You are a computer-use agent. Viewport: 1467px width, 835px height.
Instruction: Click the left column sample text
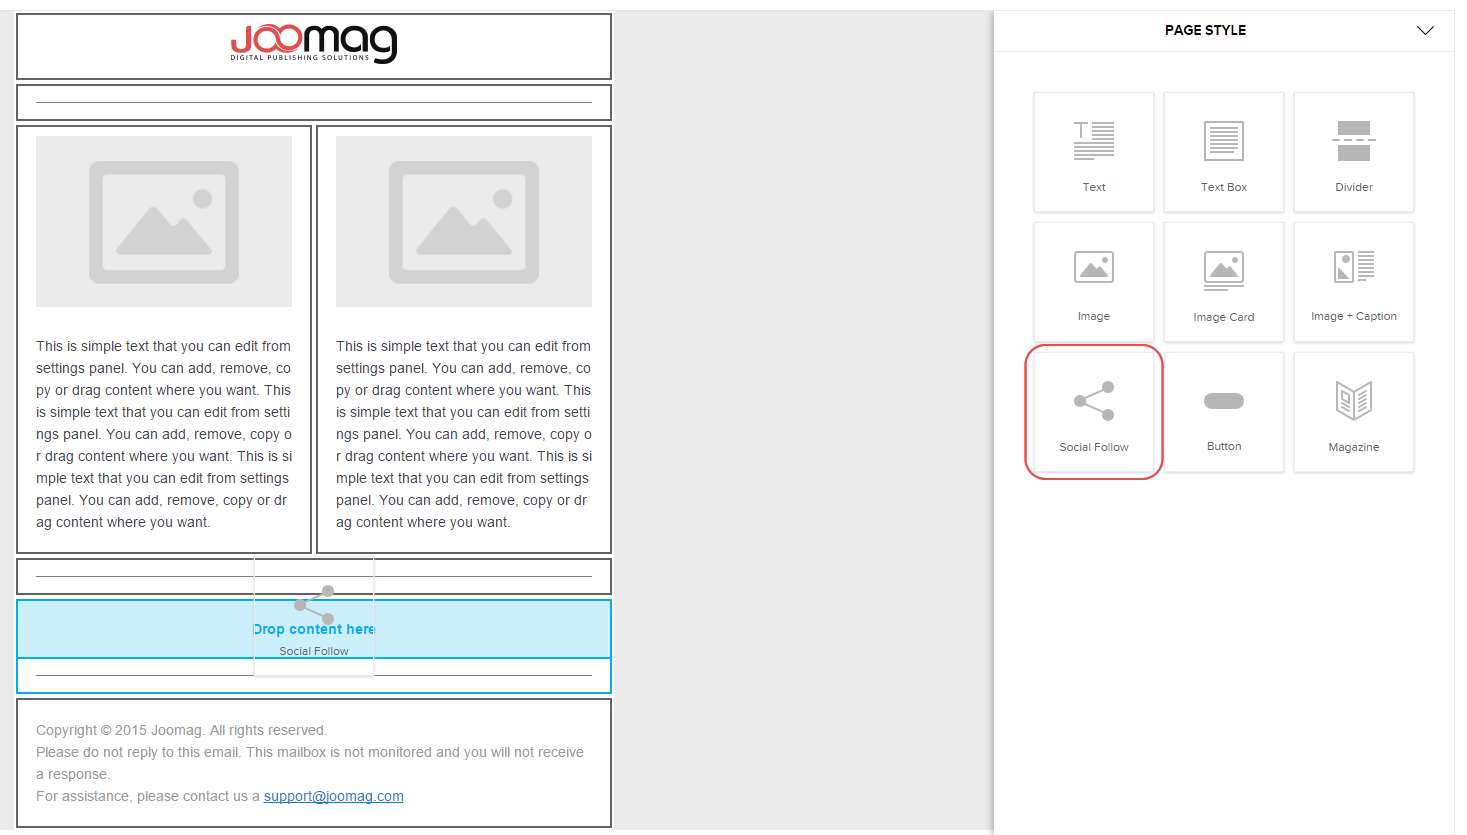coord(164,434)
